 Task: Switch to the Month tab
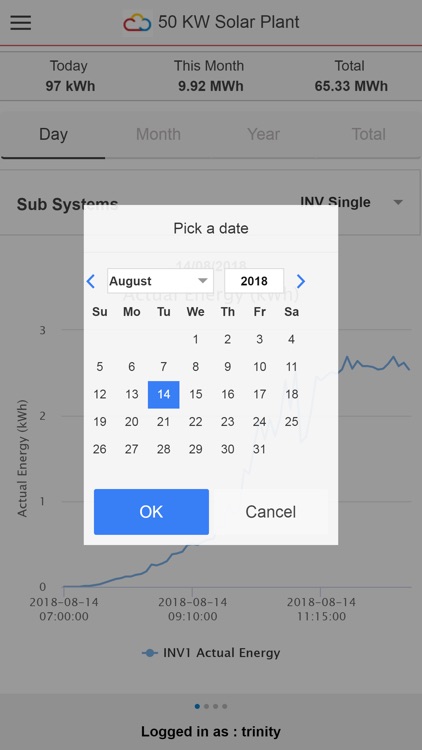click(x=158, y=134)
